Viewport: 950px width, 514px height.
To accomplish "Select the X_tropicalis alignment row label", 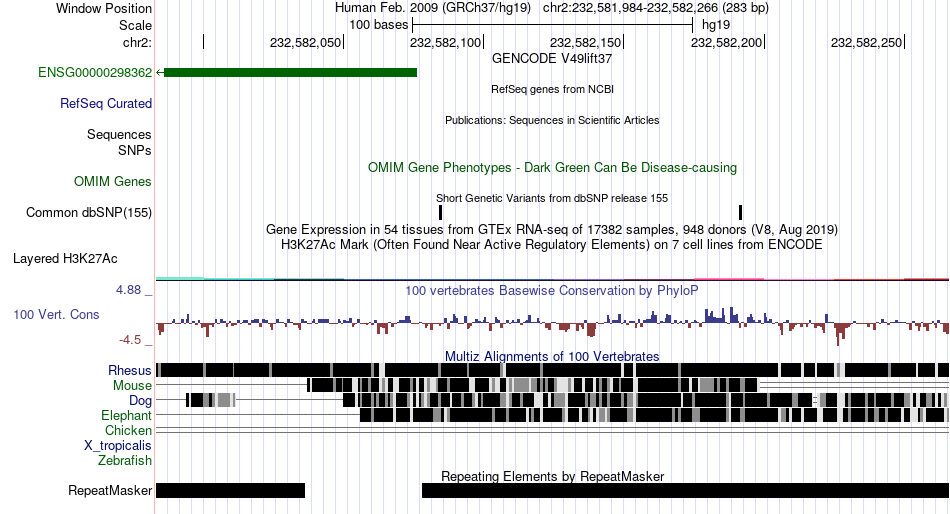I will click(118, 446).
